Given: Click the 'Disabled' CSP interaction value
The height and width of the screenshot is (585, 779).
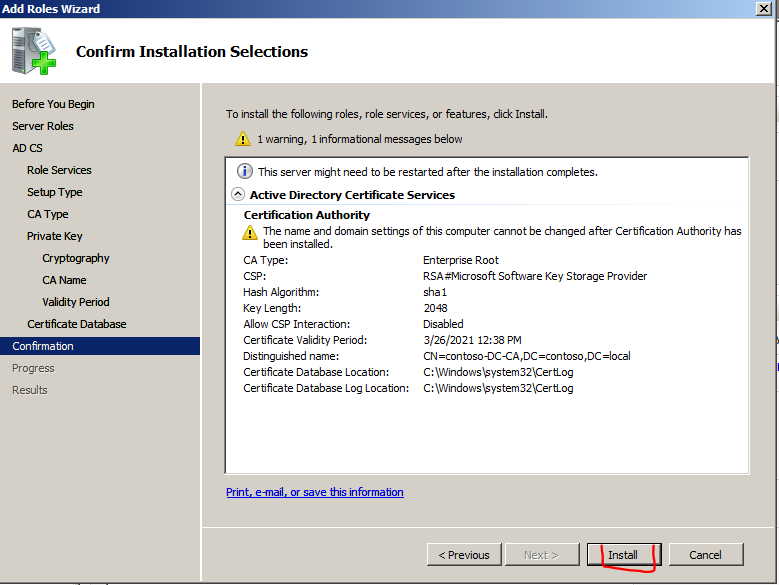Looking at the screenshot, I should pos(443,324).
